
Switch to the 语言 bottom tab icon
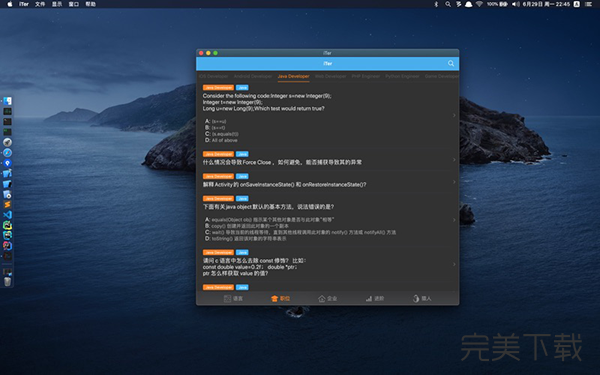[x=227, y=298]
